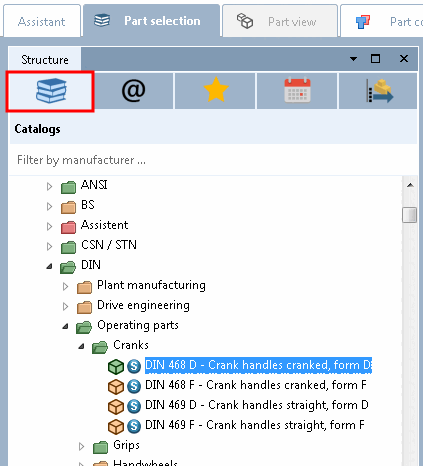This screenshot has height=466, width=423.
Task: Collapse the Cranks folder
Action: 81,346
